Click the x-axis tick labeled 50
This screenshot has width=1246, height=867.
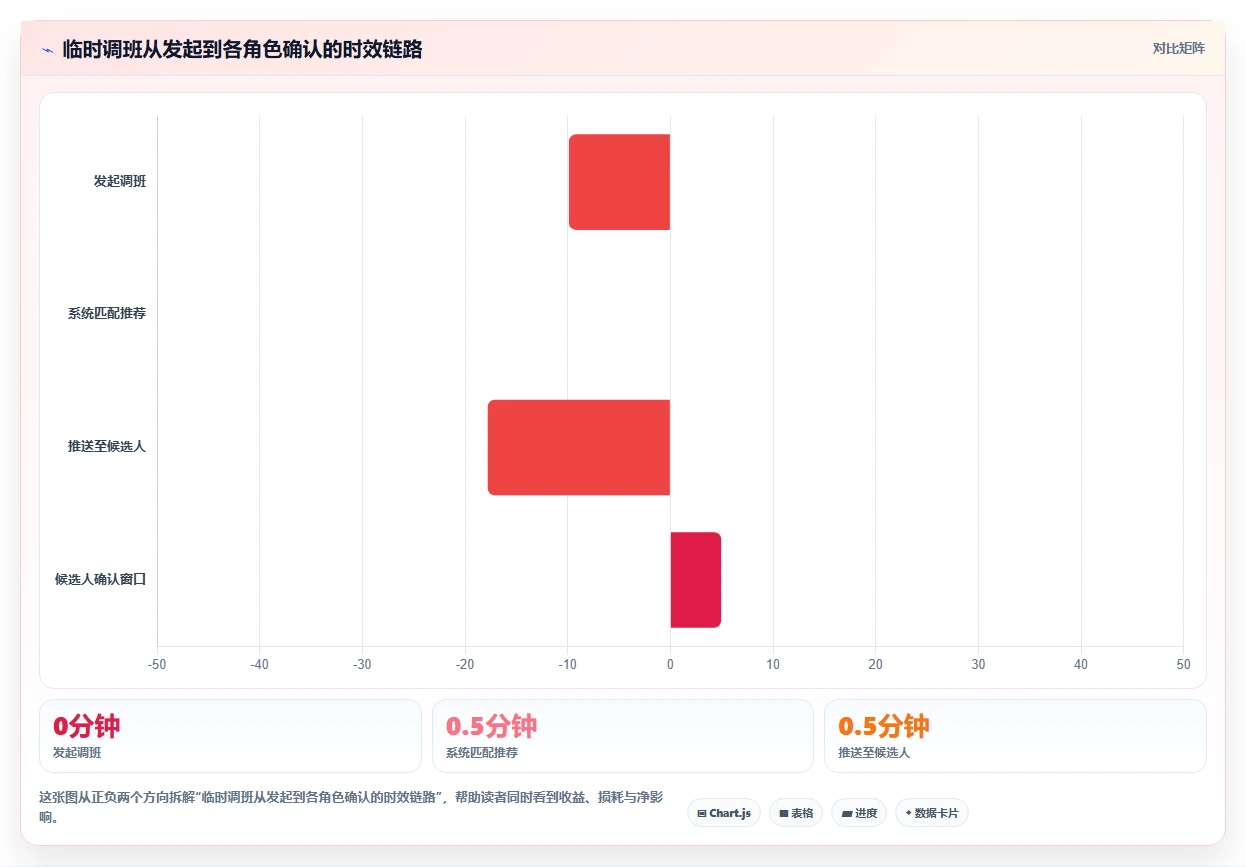tap(1183, 665)
